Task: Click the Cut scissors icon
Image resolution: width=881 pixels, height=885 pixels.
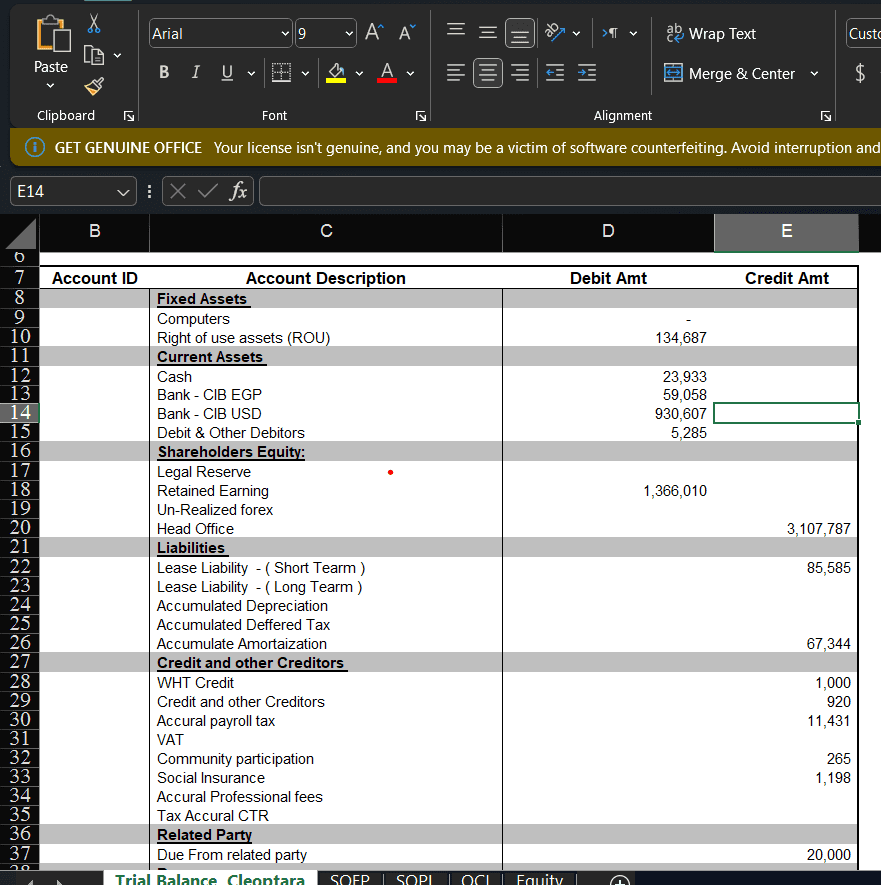Action: [x=94, y=21]
